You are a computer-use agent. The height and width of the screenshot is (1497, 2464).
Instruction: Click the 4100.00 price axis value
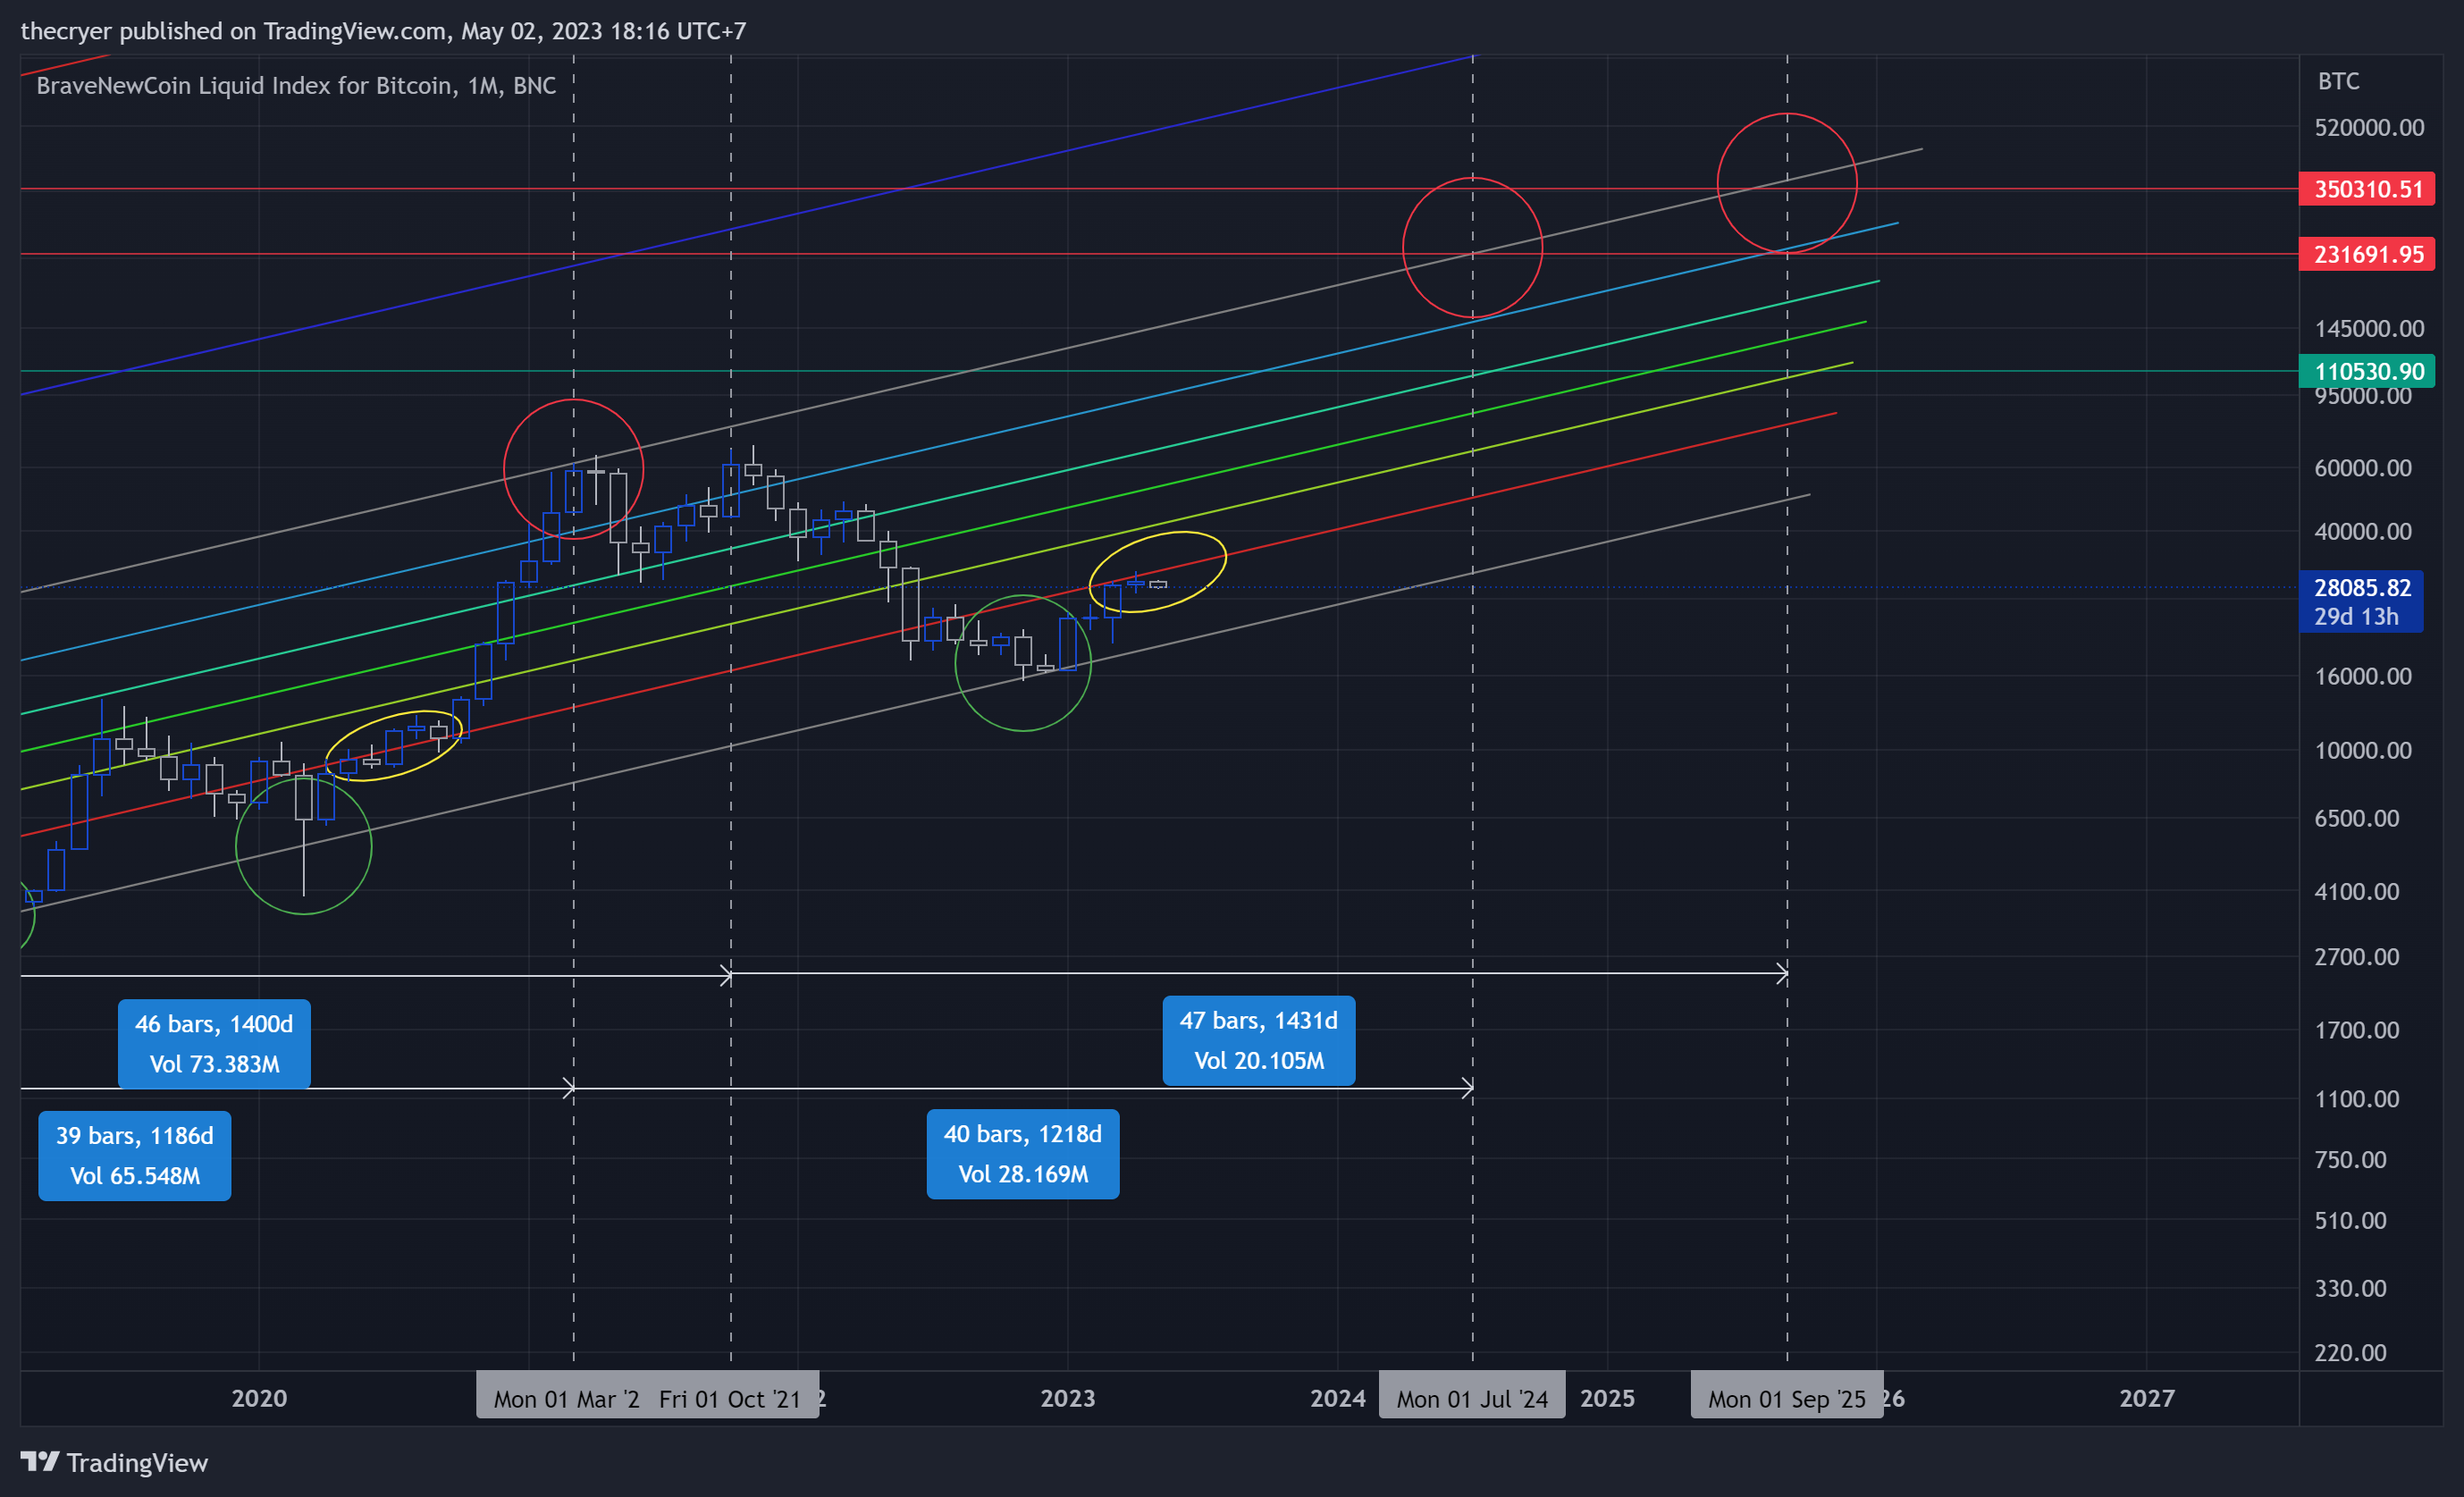click(2357, 891)
